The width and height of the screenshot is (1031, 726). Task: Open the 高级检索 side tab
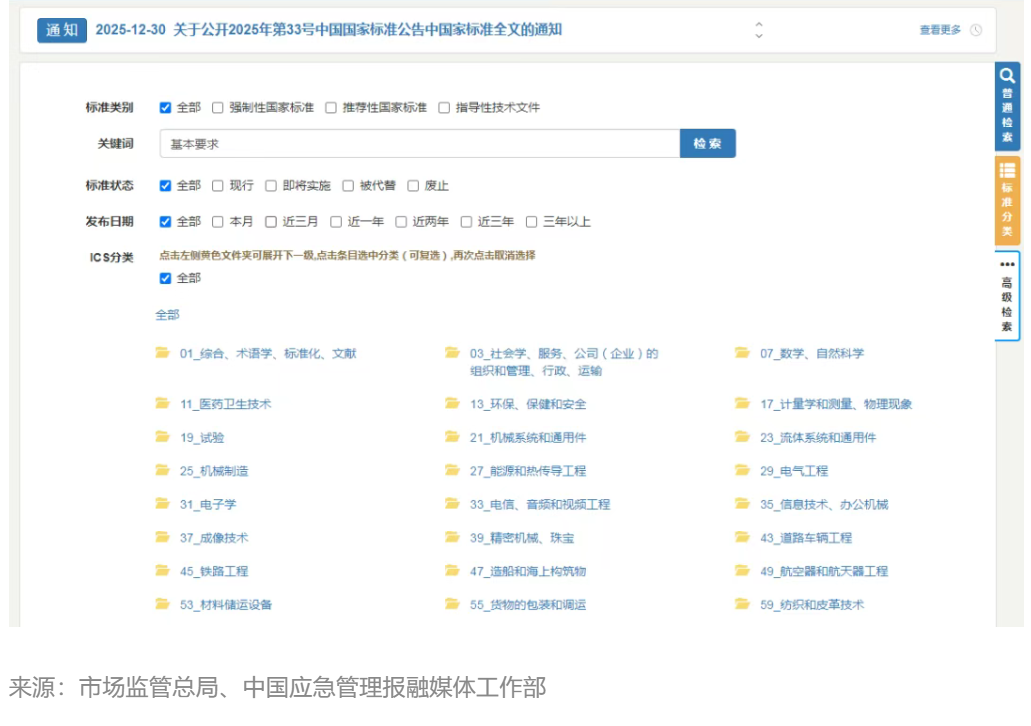[x=1007, y=297]
